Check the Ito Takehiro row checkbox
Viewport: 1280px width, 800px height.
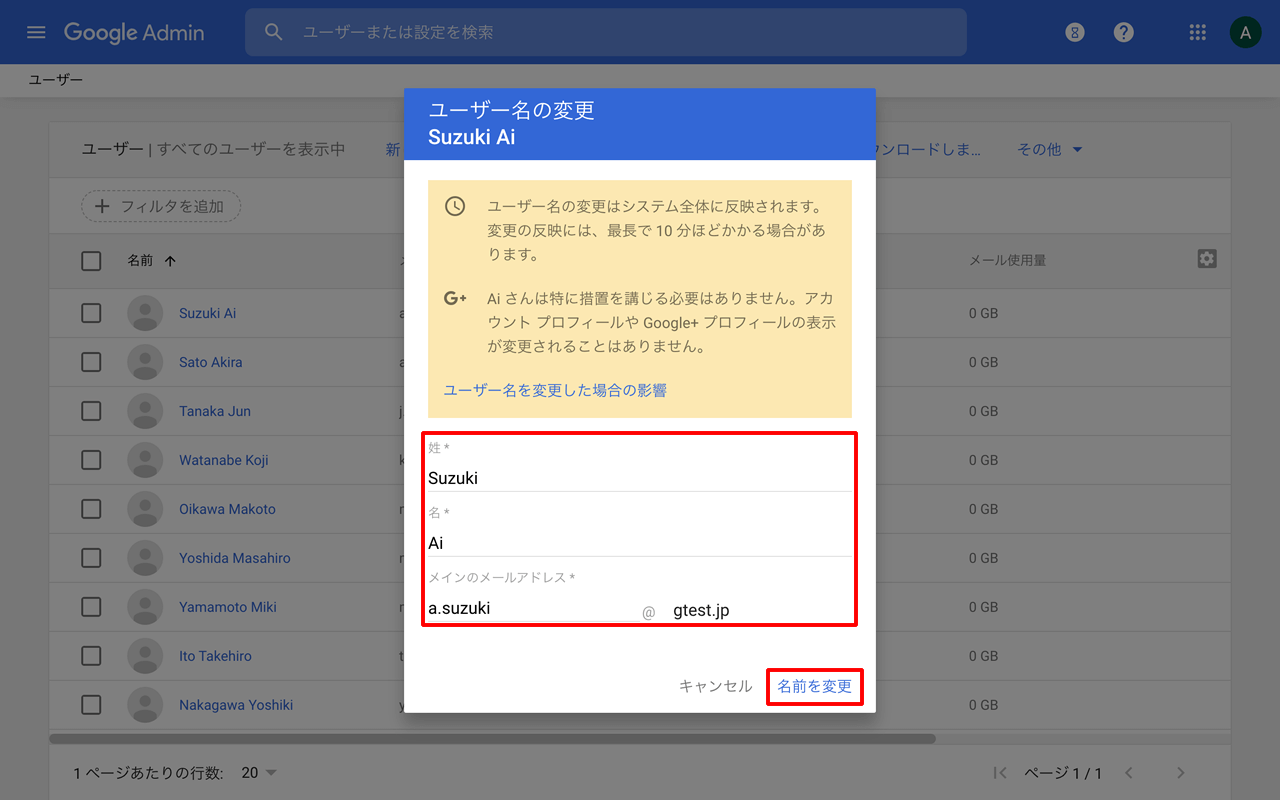point(91,656)
